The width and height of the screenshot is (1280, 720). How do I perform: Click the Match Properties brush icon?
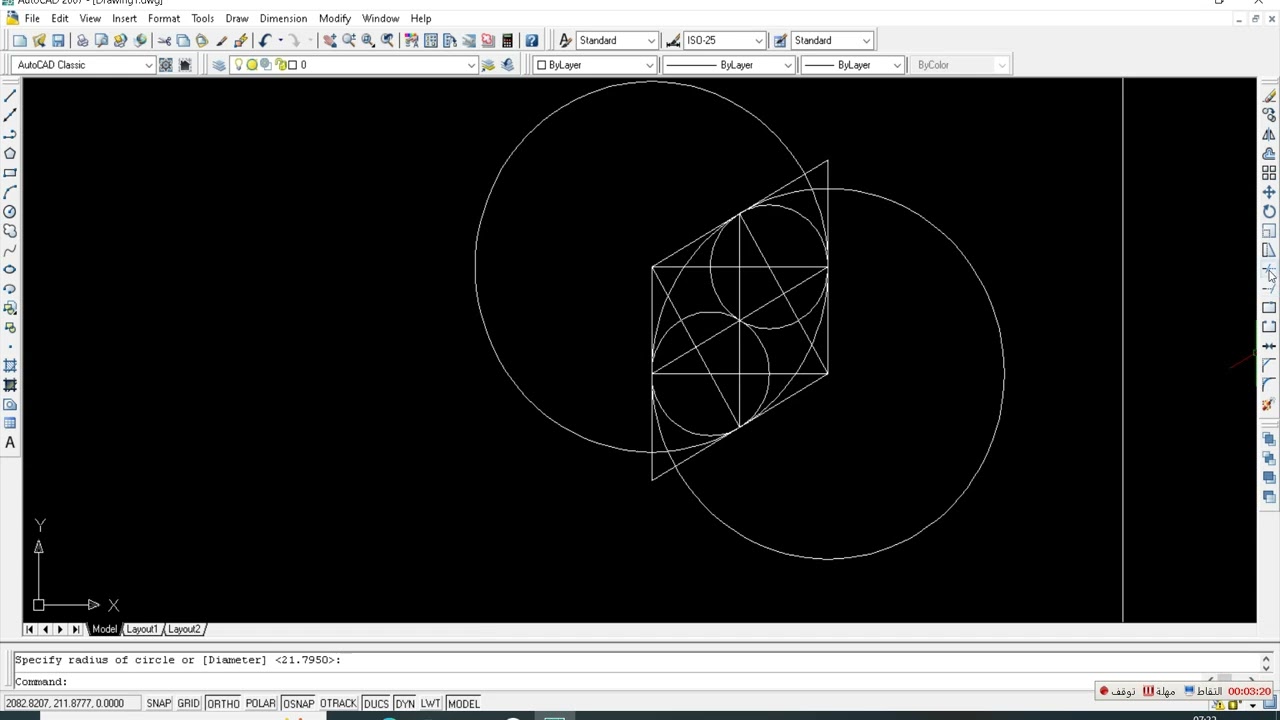point(241,41)
